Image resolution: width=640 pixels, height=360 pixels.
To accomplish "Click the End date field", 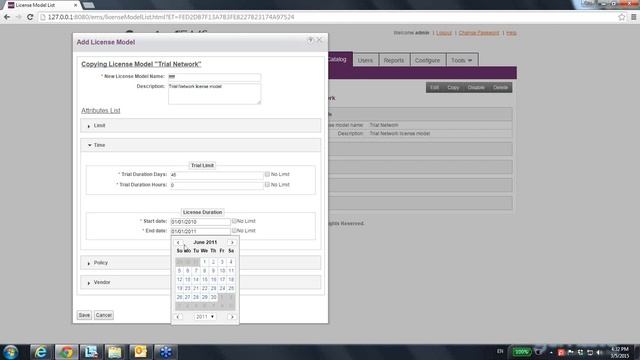I will tap(200, 231).
